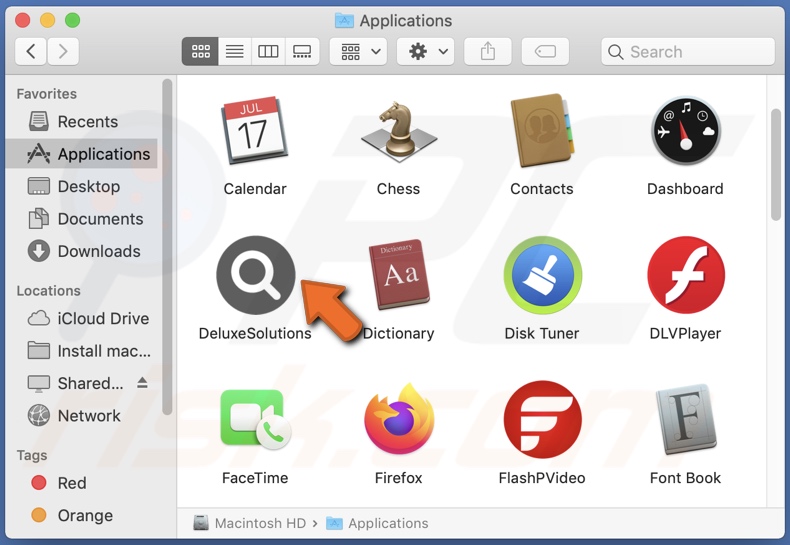Click the main file area vertical scrollbar
Image resolution: width=790 pixels, height=545 pixels.
point(776,165)
